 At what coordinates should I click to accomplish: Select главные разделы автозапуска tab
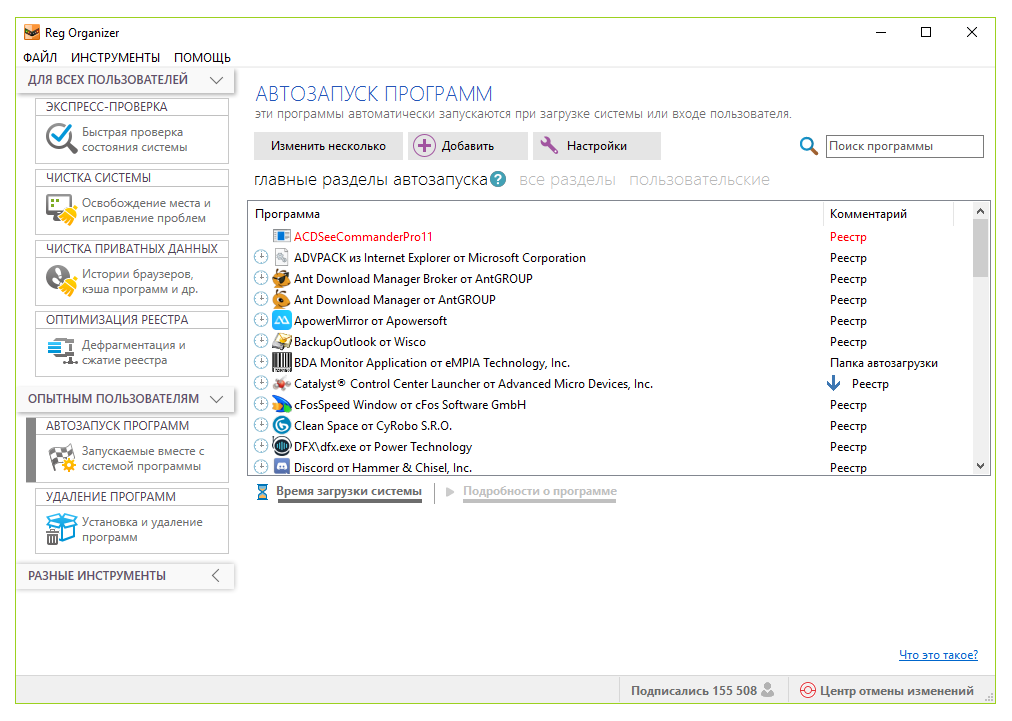[x=370, y=179]
